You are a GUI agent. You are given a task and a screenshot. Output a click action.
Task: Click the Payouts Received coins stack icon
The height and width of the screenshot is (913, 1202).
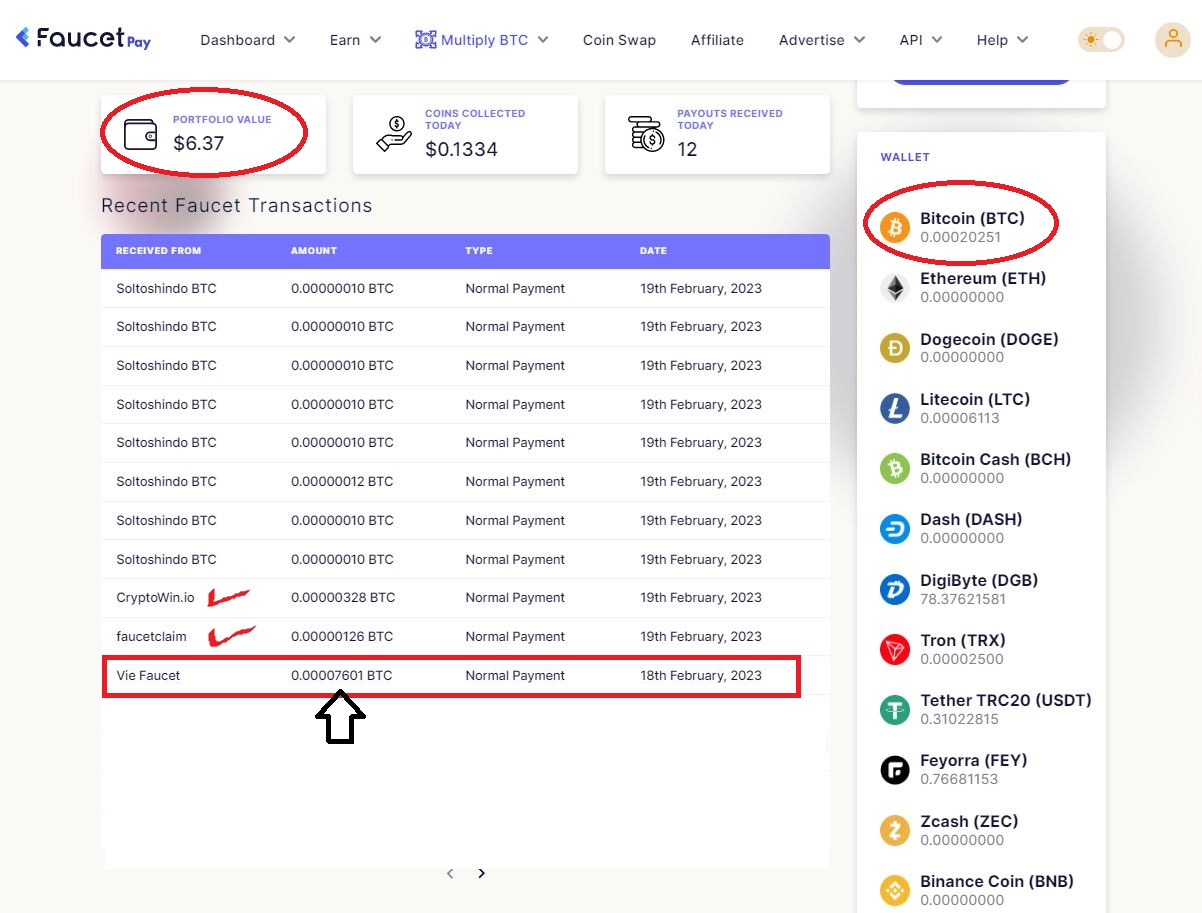pos(647,134)
